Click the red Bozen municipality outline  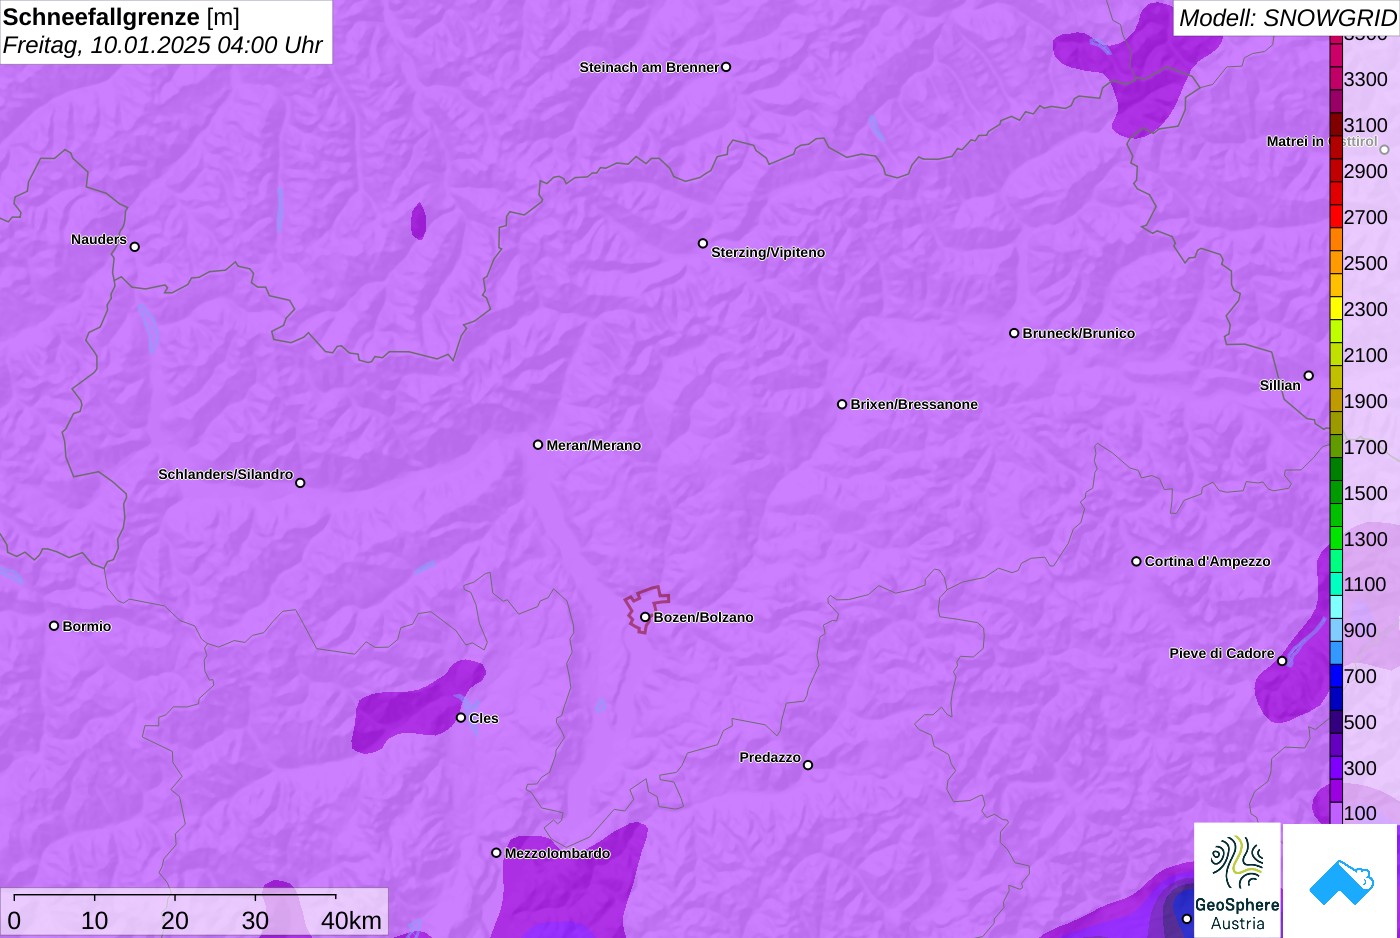(646, 609)
